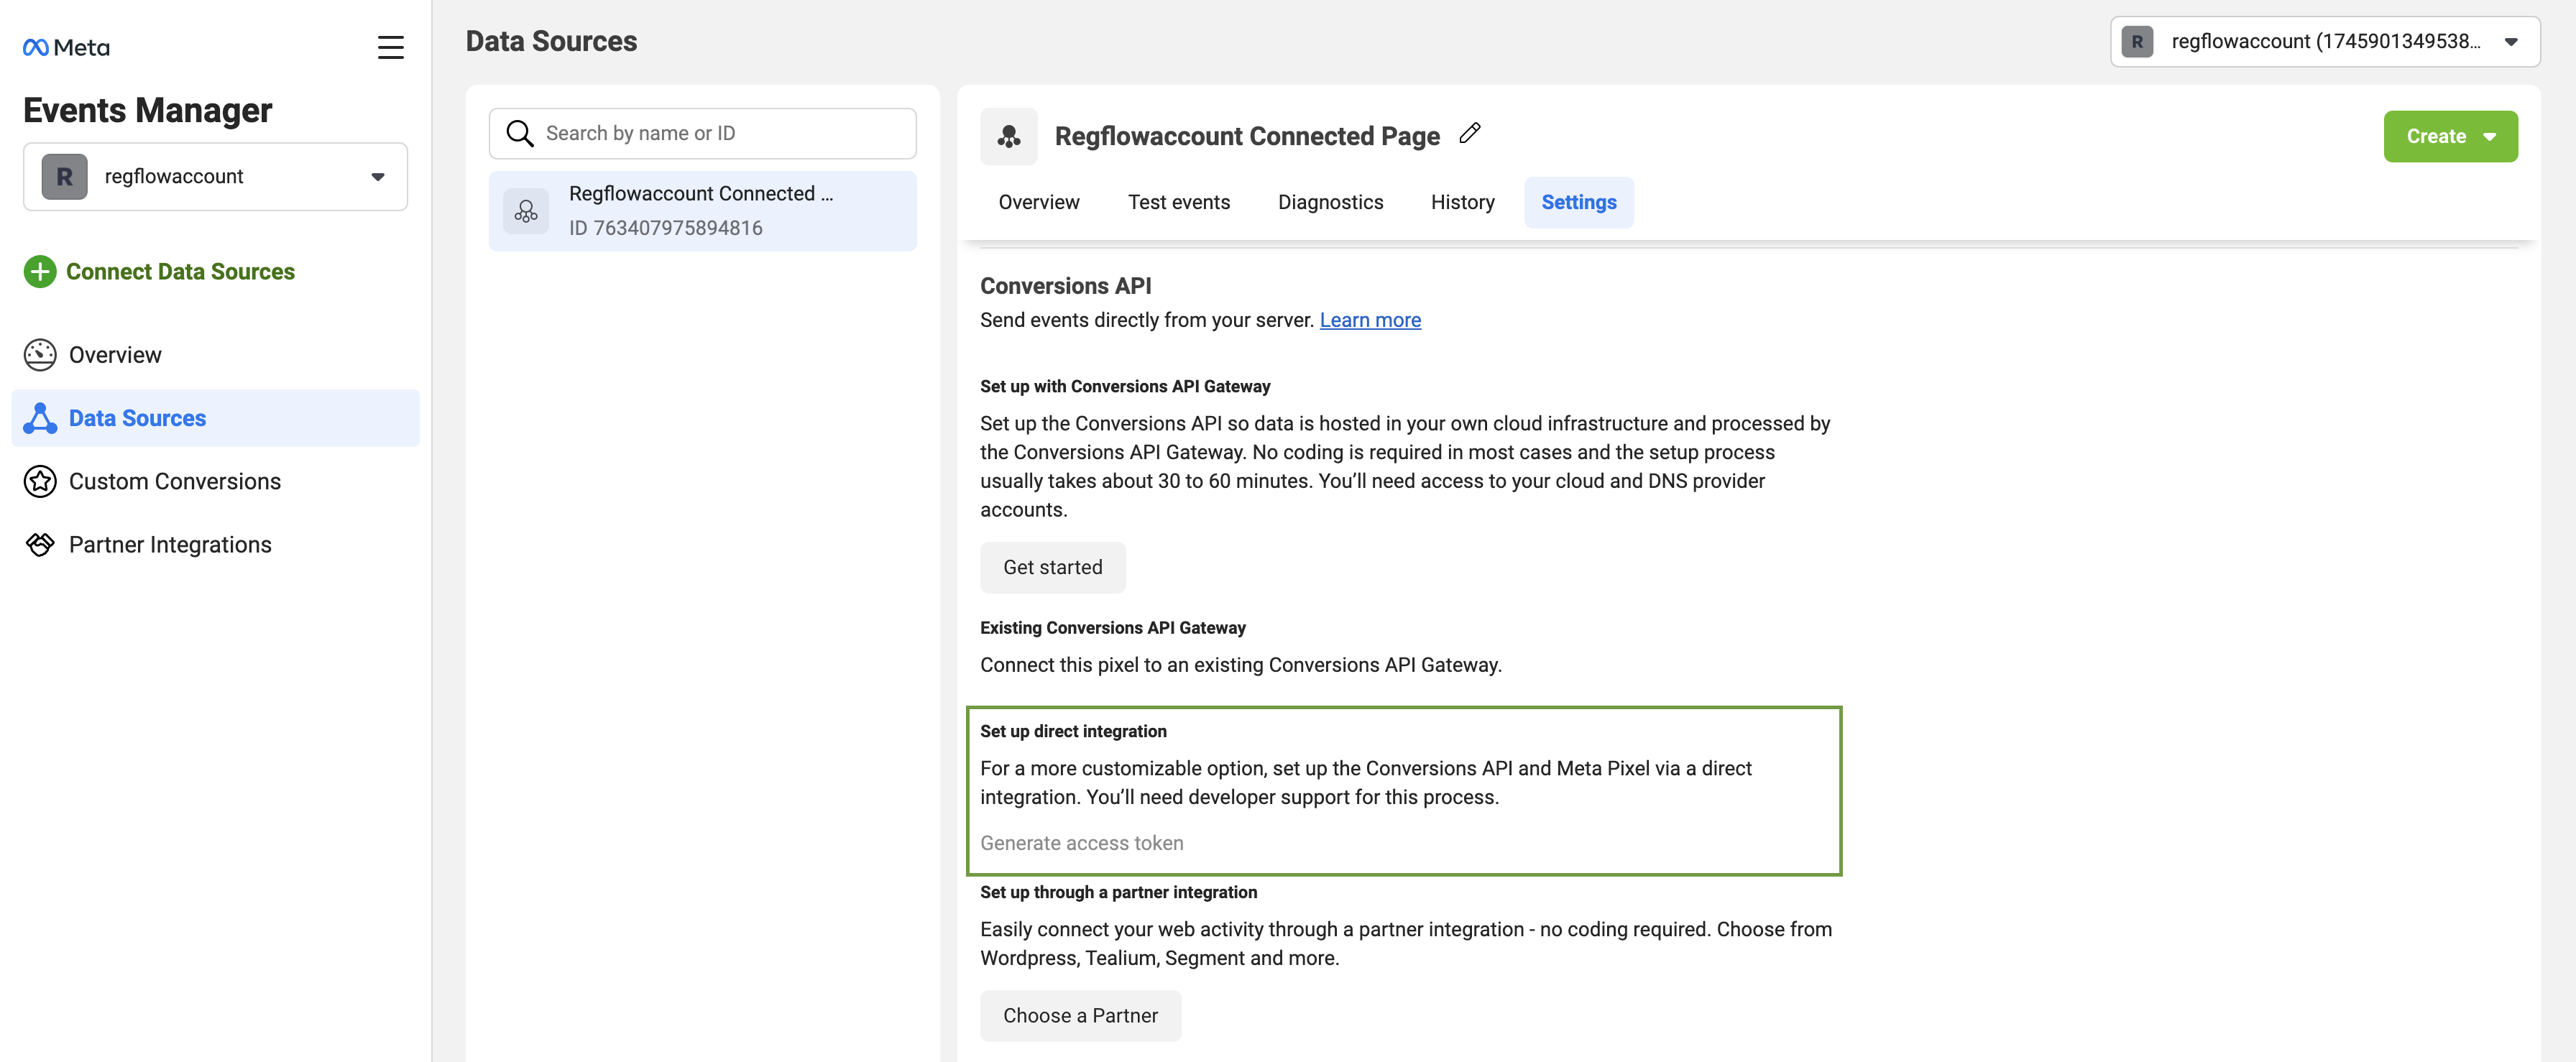Click the green plus Connect Data Sources icon
2576x1062 pixels.
click(40, 271)
